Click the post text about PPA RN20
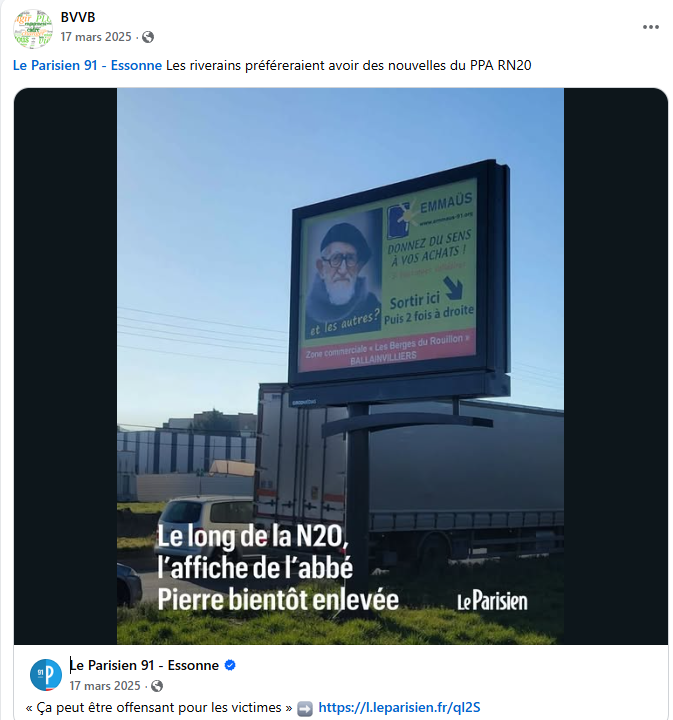 click(x=348, y=65)
